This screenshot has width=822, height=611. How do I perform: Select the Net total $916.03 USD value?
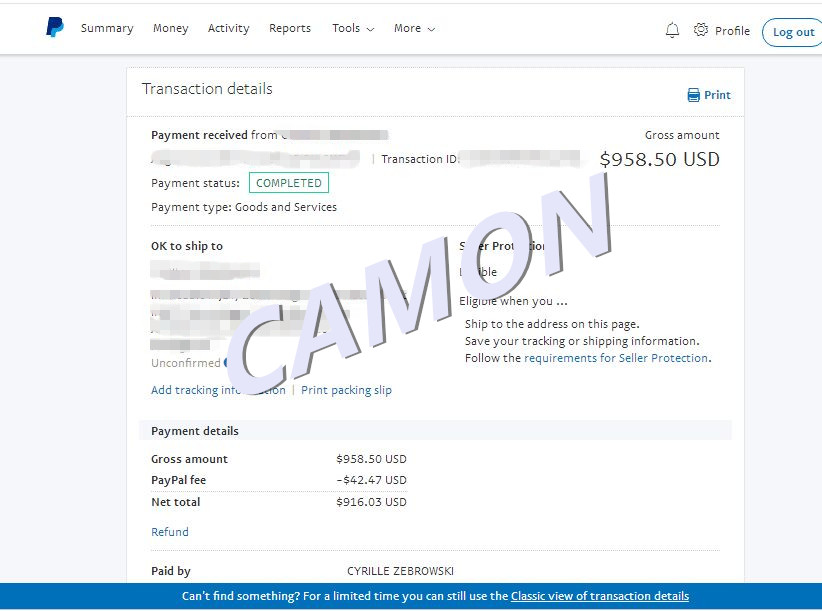pos(371,502)
